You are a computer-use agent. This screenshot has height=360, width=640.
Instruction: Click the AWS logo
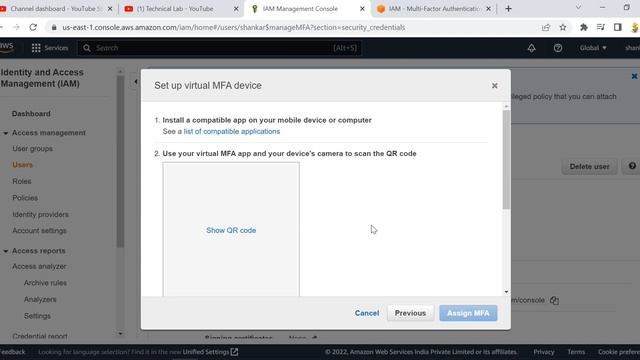click(6, 47)
